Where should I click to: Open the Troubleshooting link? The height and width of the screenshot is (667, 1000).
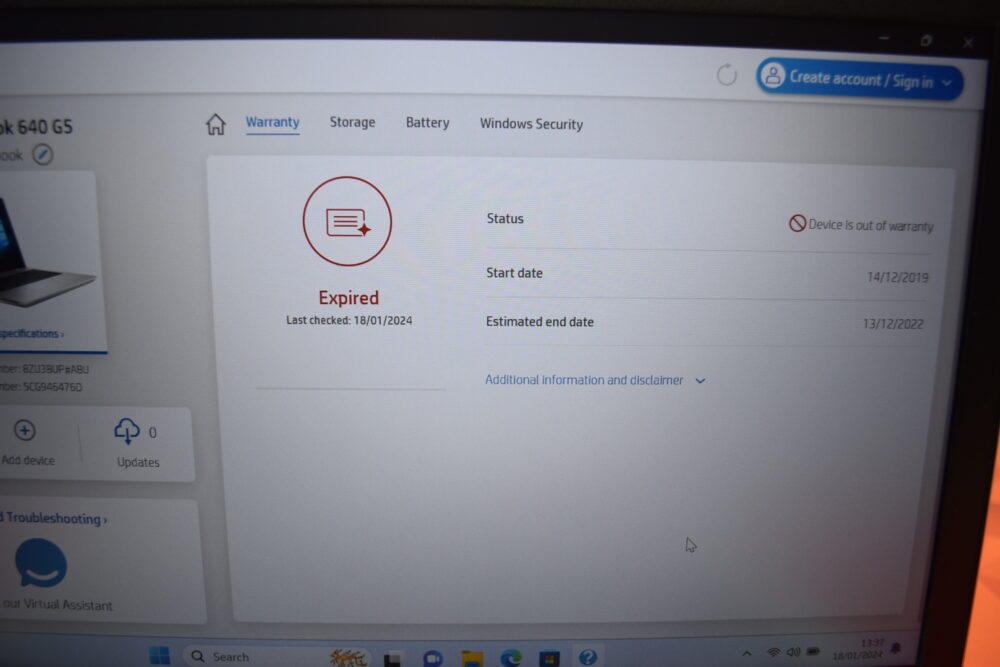pyautogui.click(x=54, y=518)
